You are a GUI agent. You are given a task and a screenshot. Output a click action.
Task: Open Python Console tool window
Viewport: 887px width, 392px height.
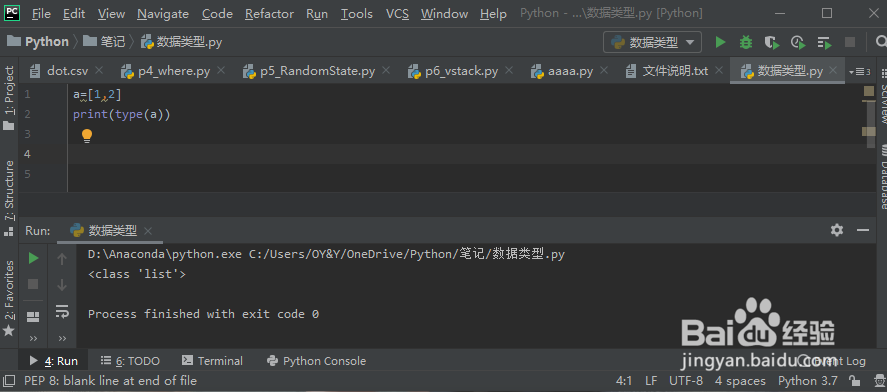click(316, 361)
